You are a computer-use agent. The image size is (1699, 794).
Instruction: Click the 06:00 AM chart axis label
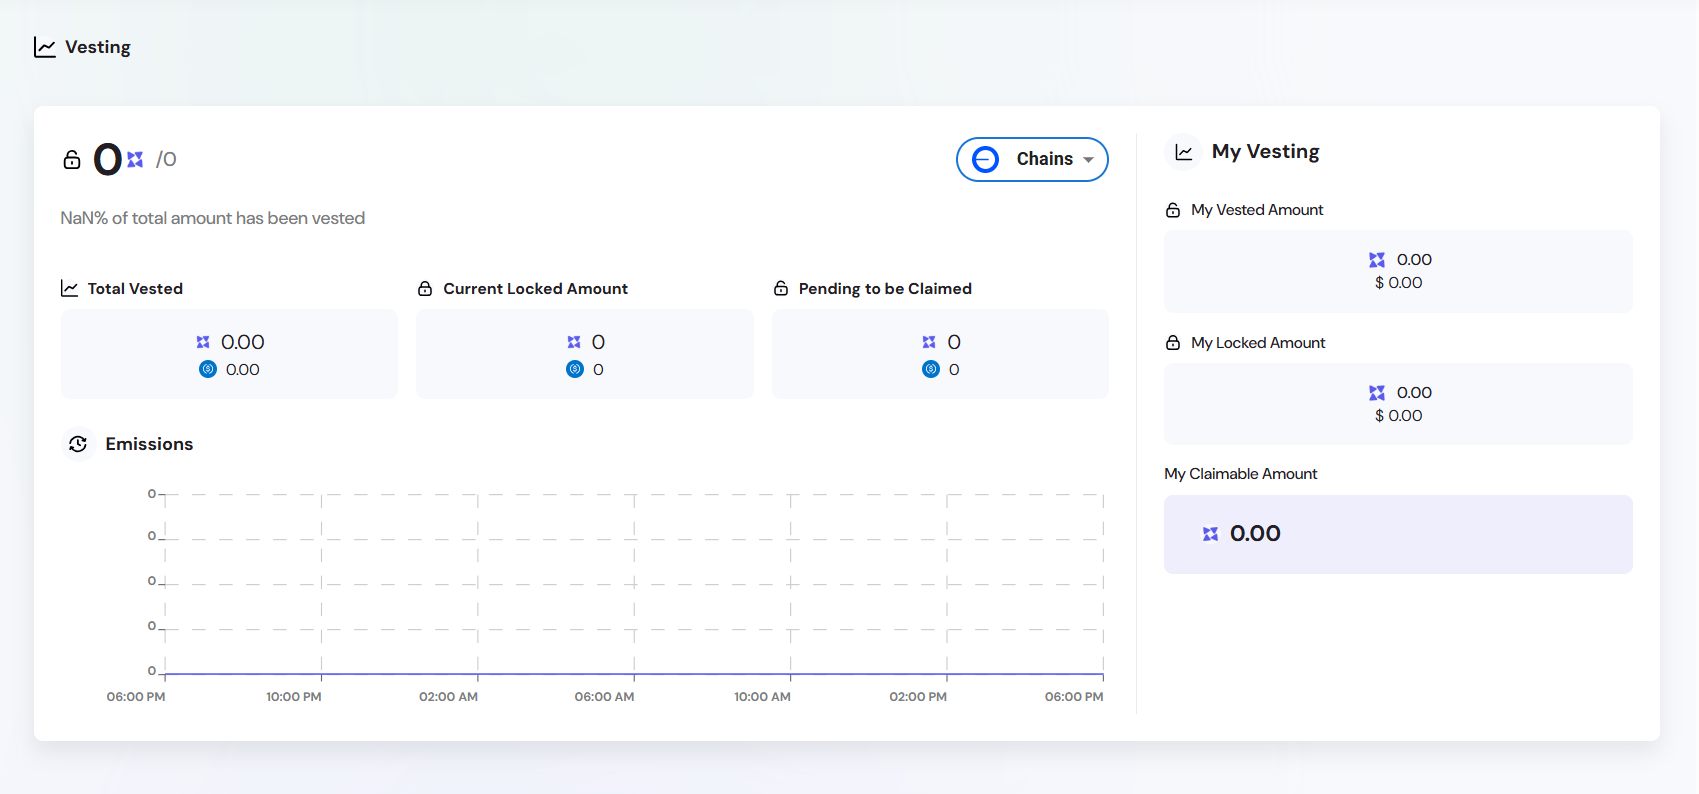(604, 697)
